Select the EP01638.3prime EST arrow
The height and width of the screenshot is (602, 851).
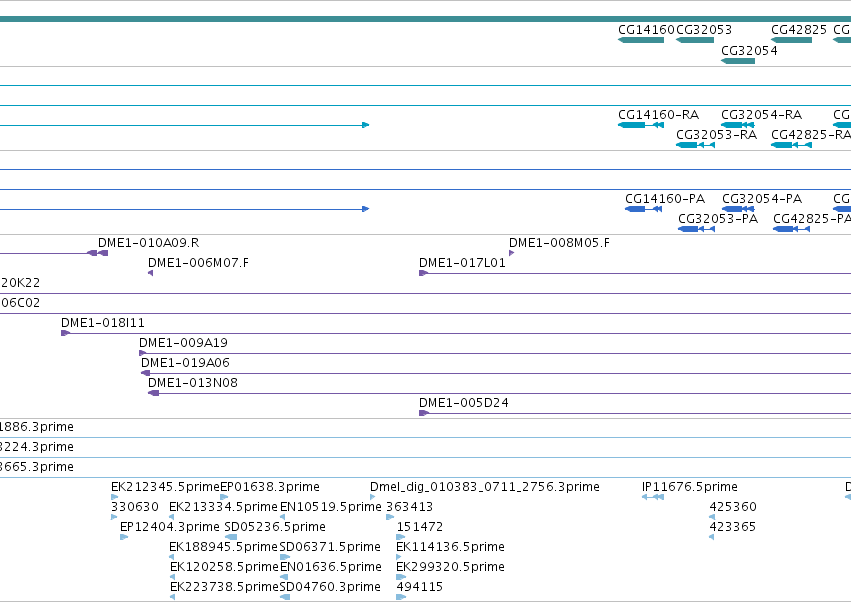pos(224,497)
